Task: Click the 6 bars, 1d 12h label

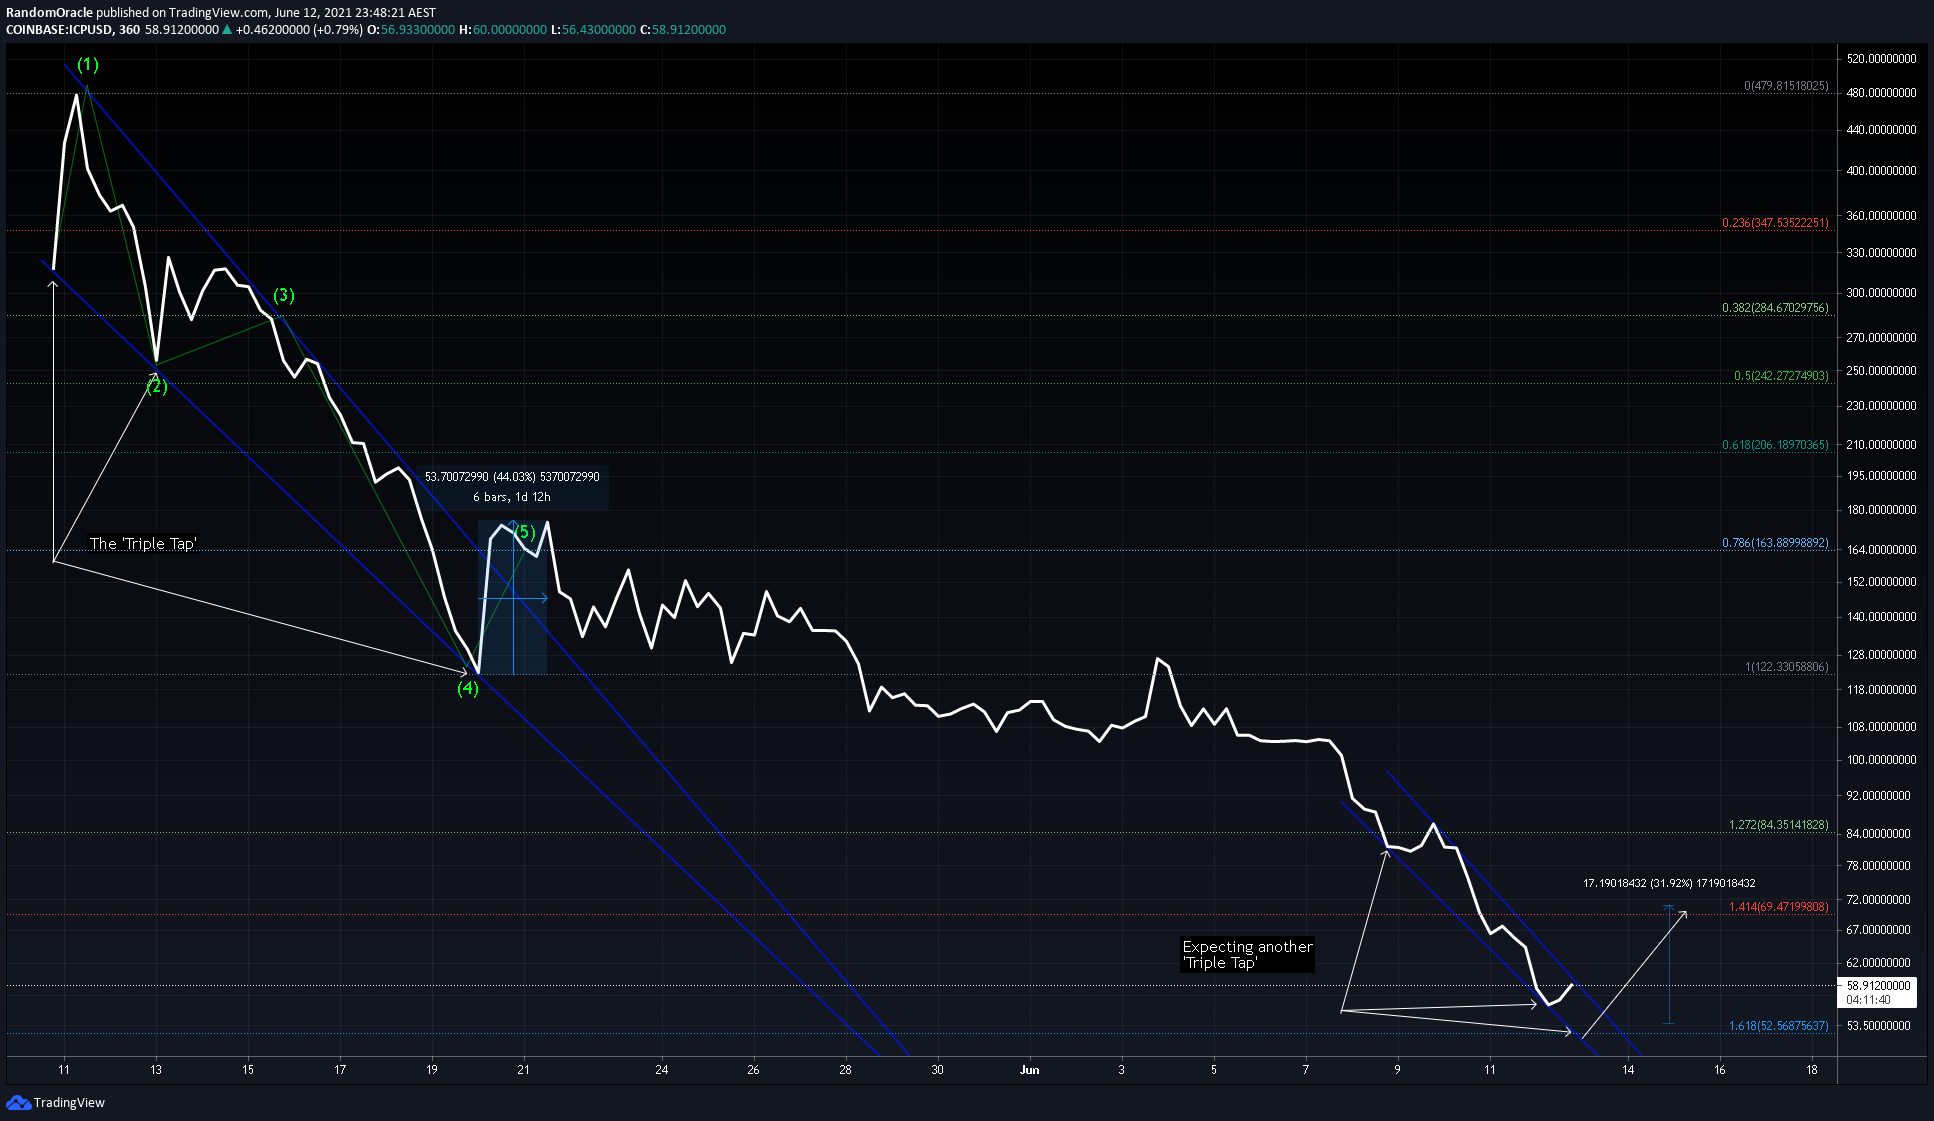Action: point(512,497)
